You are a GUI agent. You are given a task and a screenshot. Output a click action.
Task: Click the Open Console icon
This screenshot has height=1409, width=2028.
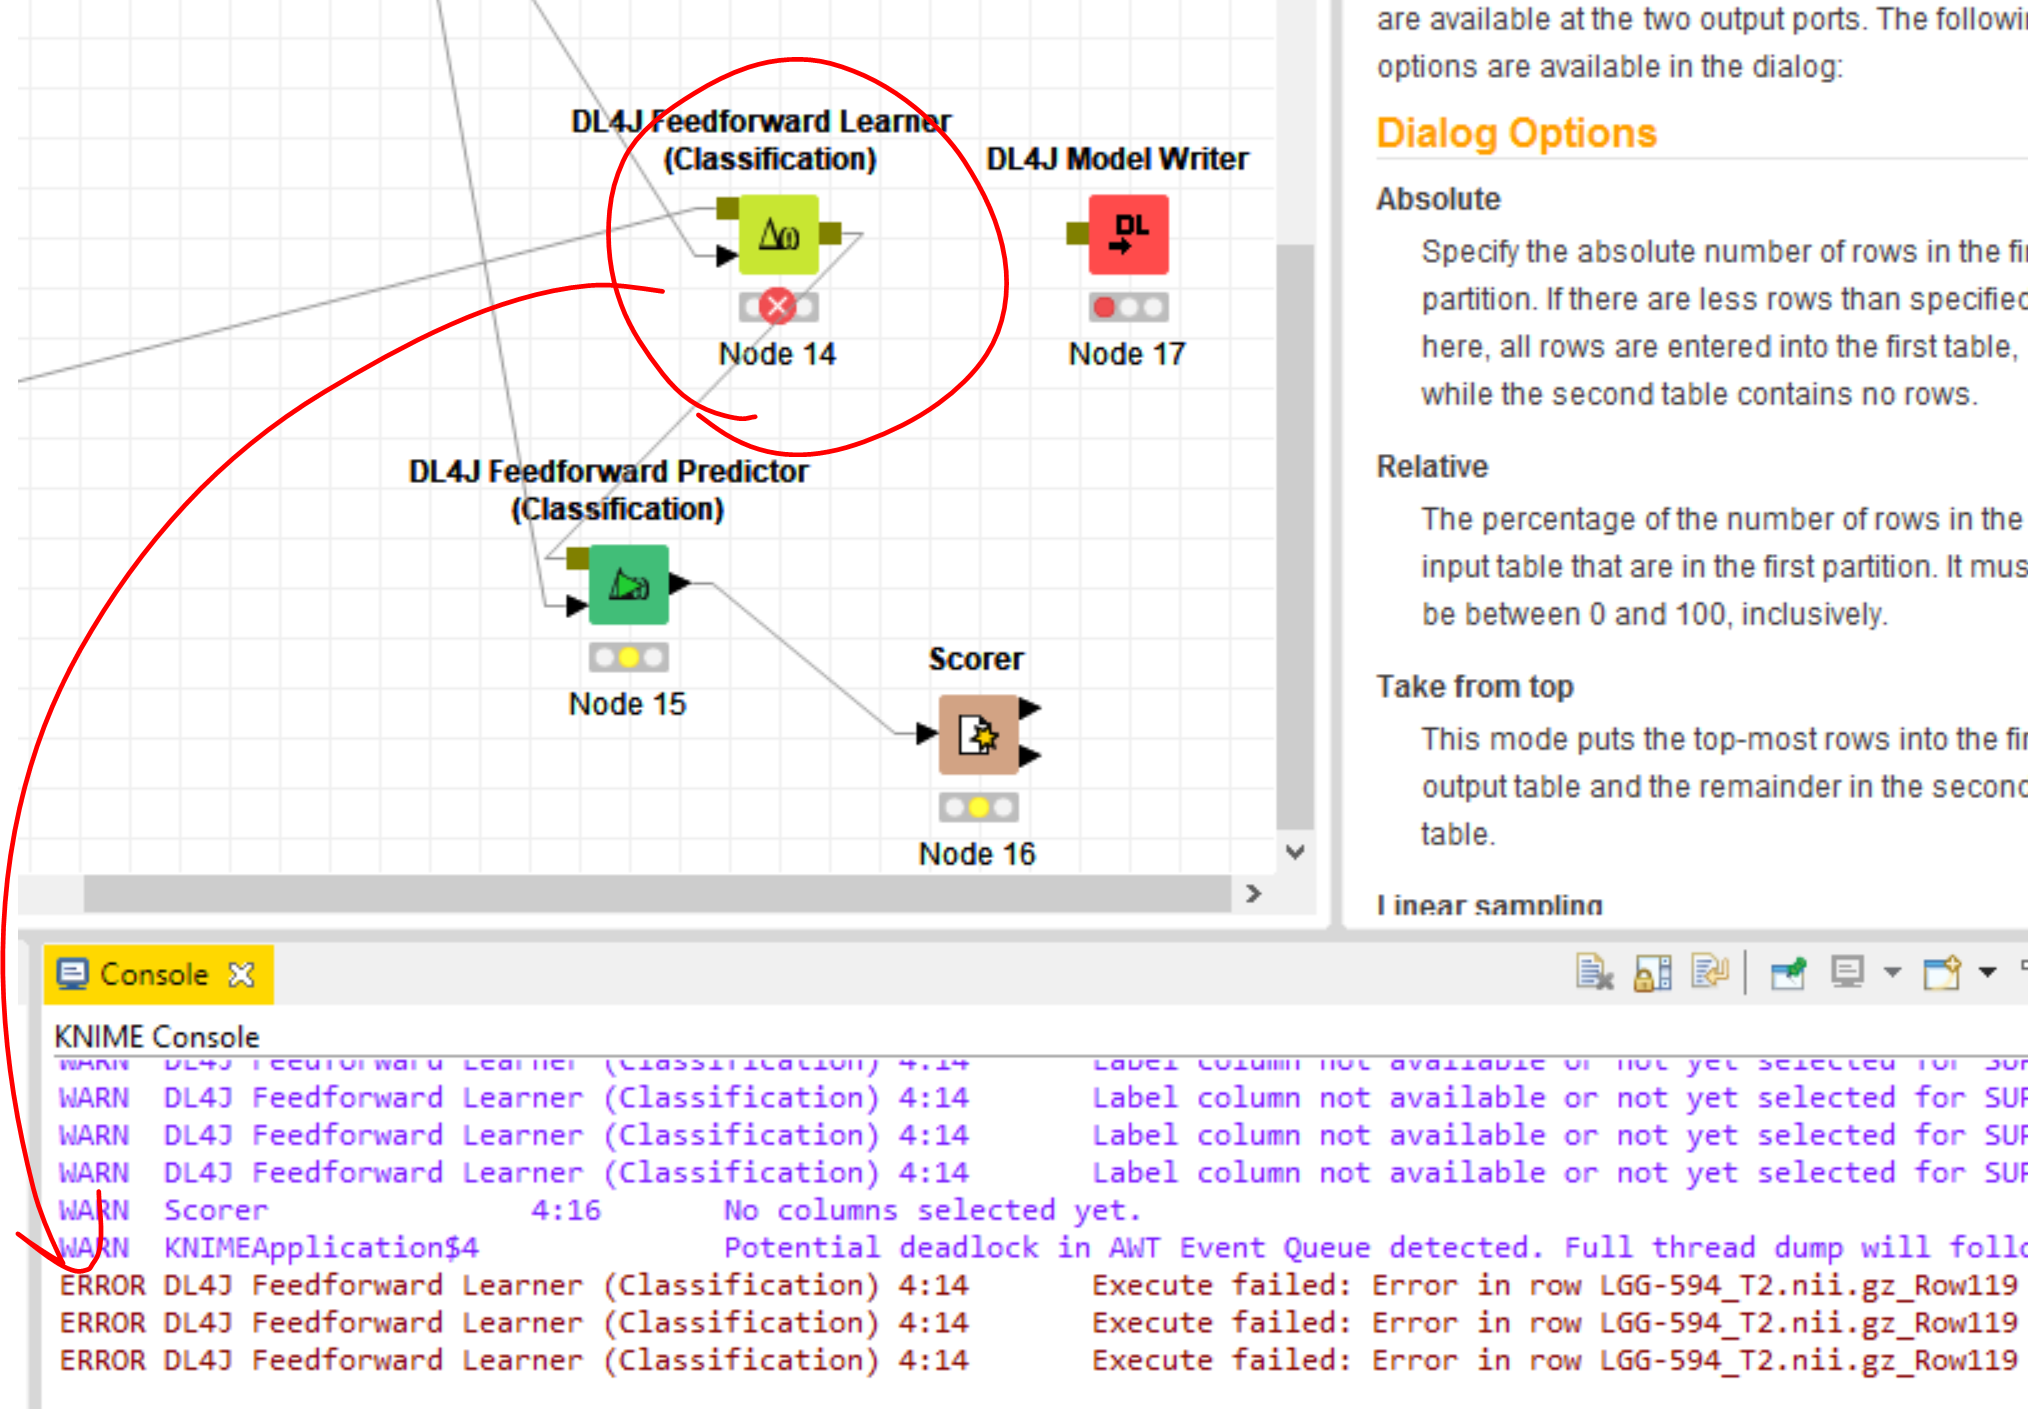1942,972
